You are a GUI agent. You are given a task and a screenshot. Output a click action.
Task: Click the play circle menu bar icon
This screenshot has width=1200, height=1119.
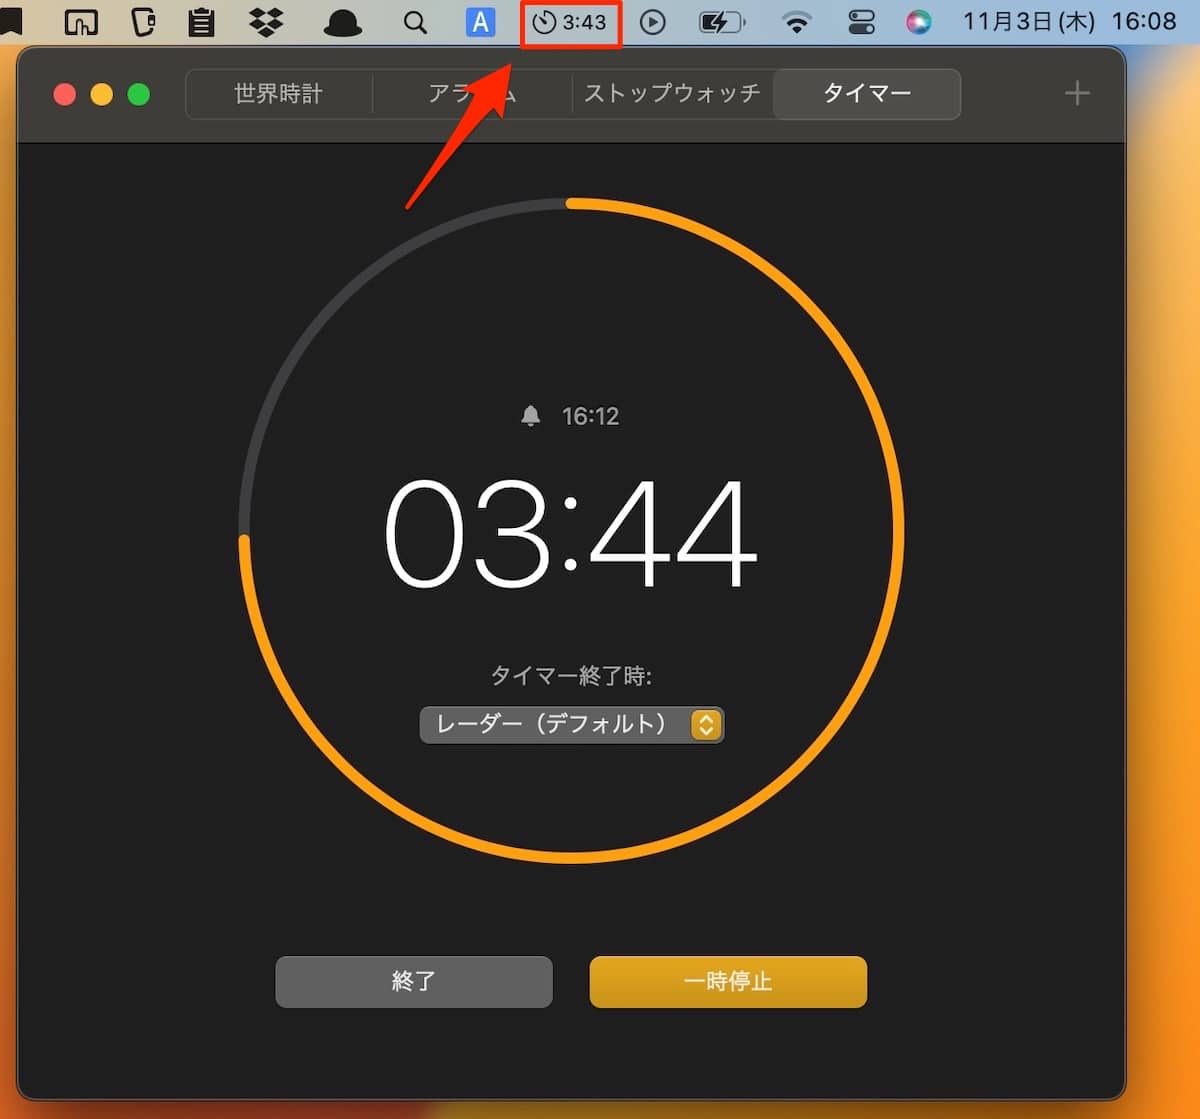click(653, 22)
